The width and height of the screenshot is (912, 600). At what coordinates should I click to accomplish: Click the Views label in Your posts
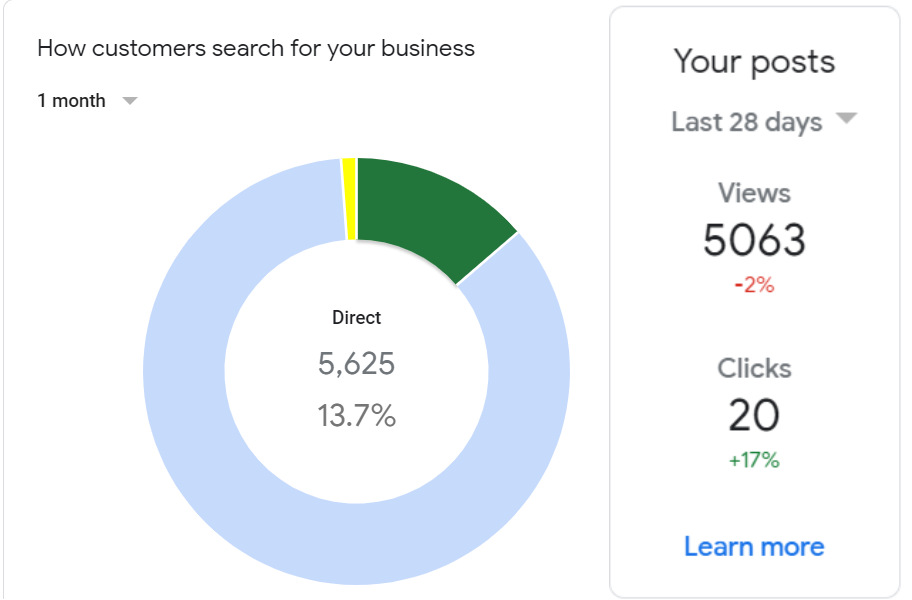(x=754, y=193)
